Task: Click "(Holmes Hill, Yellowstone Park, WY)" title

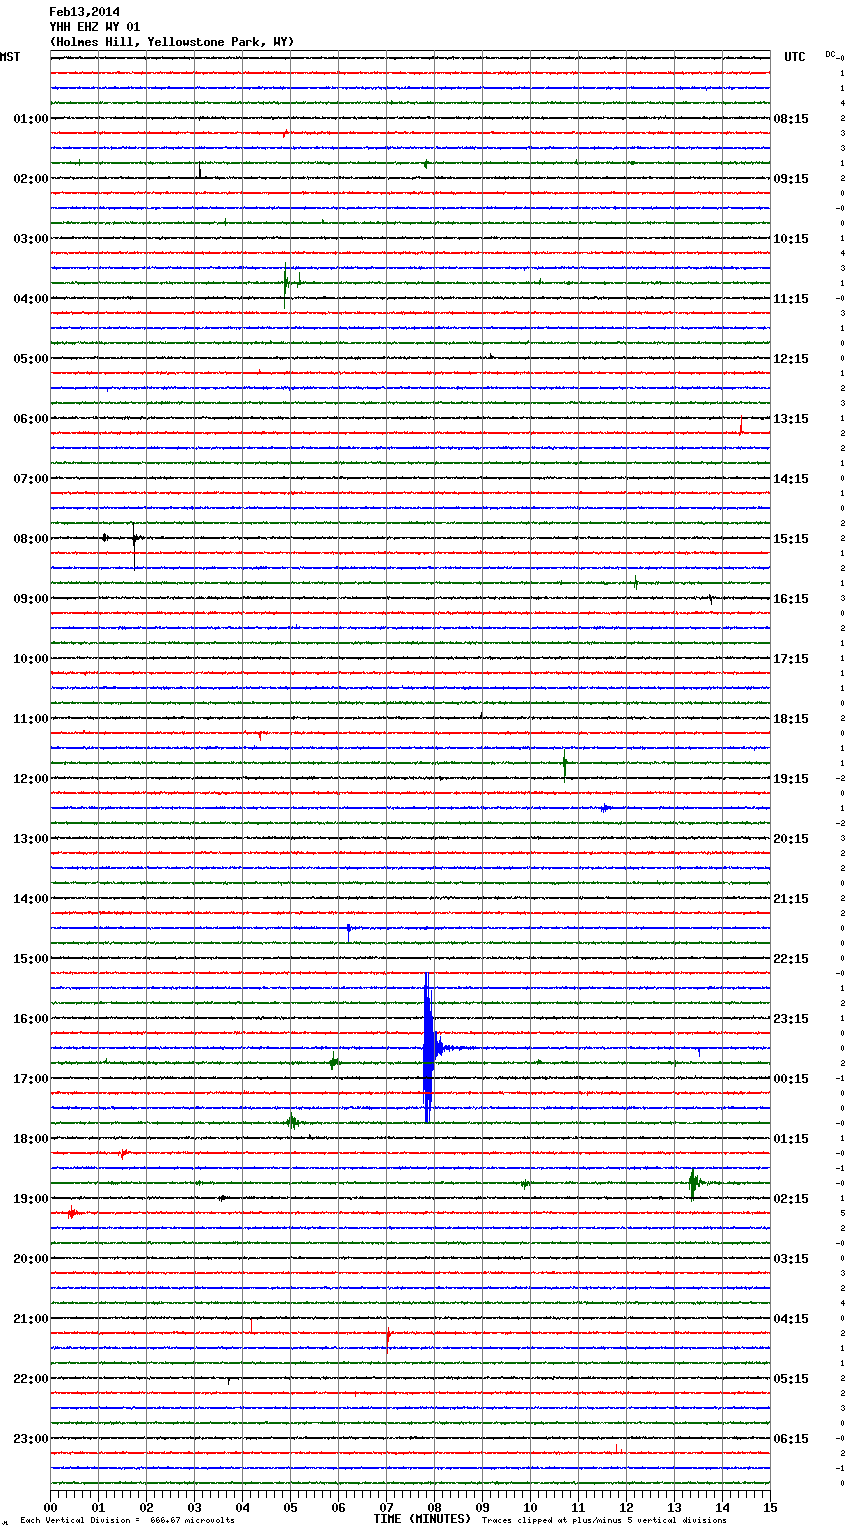Action: (172, 42)
